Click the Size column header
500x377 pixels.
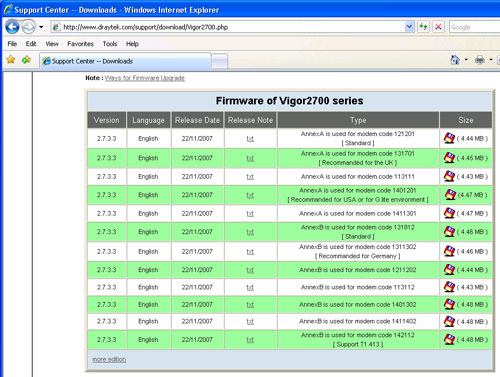click(466, 120)
